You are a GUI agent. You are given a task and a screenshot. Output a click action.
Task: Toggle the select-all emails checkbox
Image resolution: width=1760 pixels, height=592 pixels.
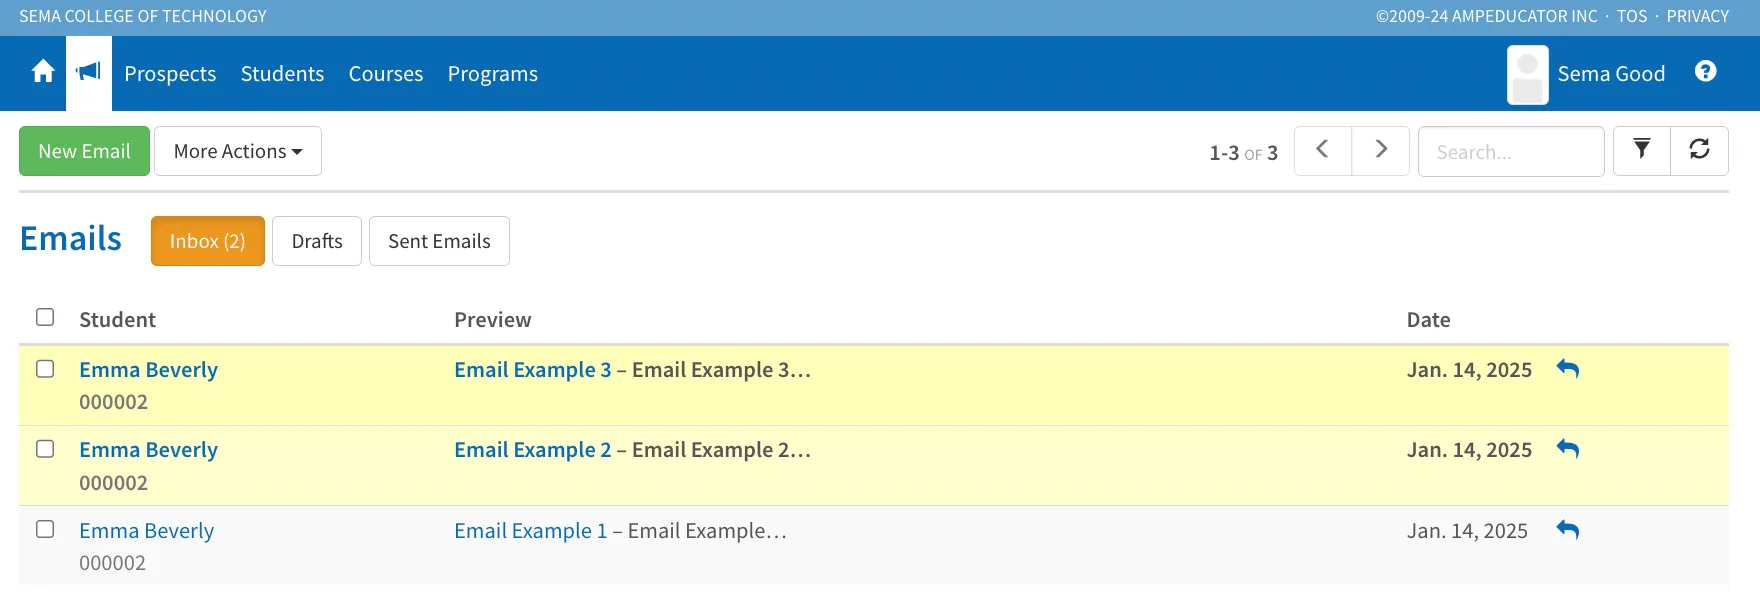(x=45, y=317)
